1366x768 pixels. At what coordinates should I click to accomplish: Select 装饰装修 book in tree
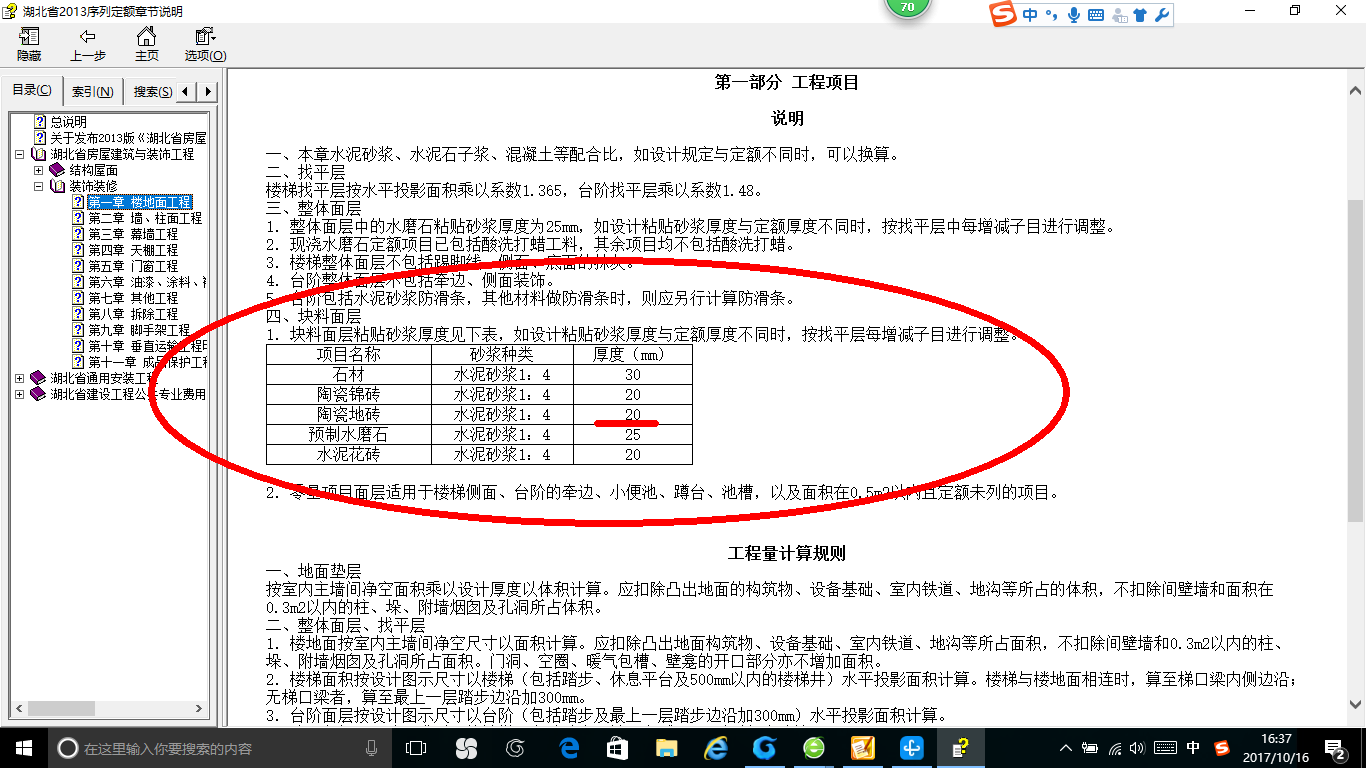click(x=93, y=186)
